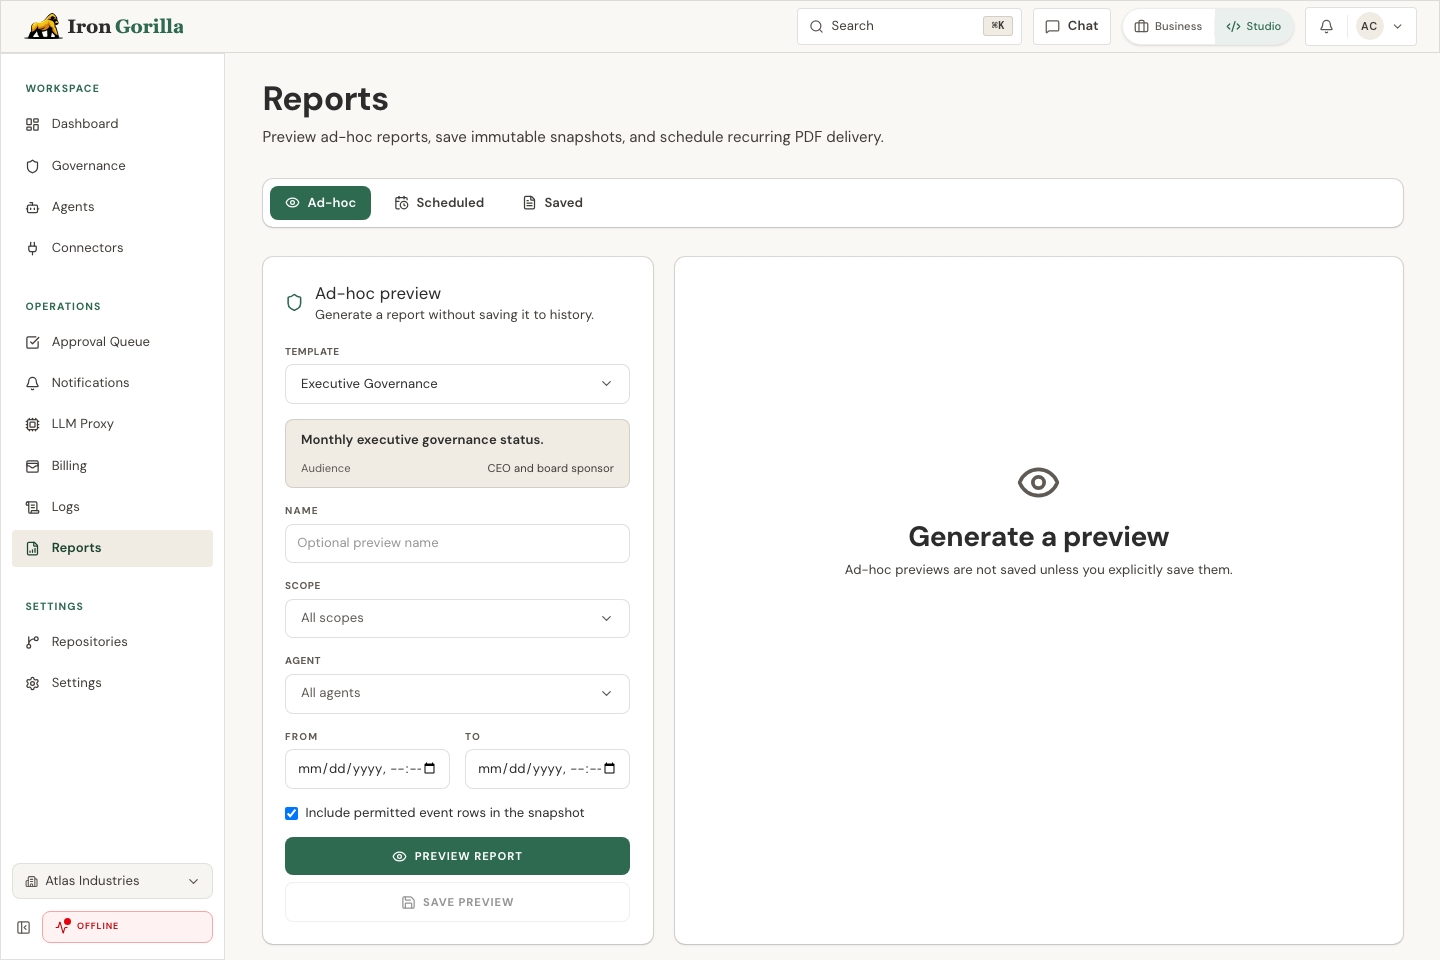Image resolution: width=1440 pixels, height=960 pixels.
Task: Open Repositories settings link
Action: tap(112, 642)
